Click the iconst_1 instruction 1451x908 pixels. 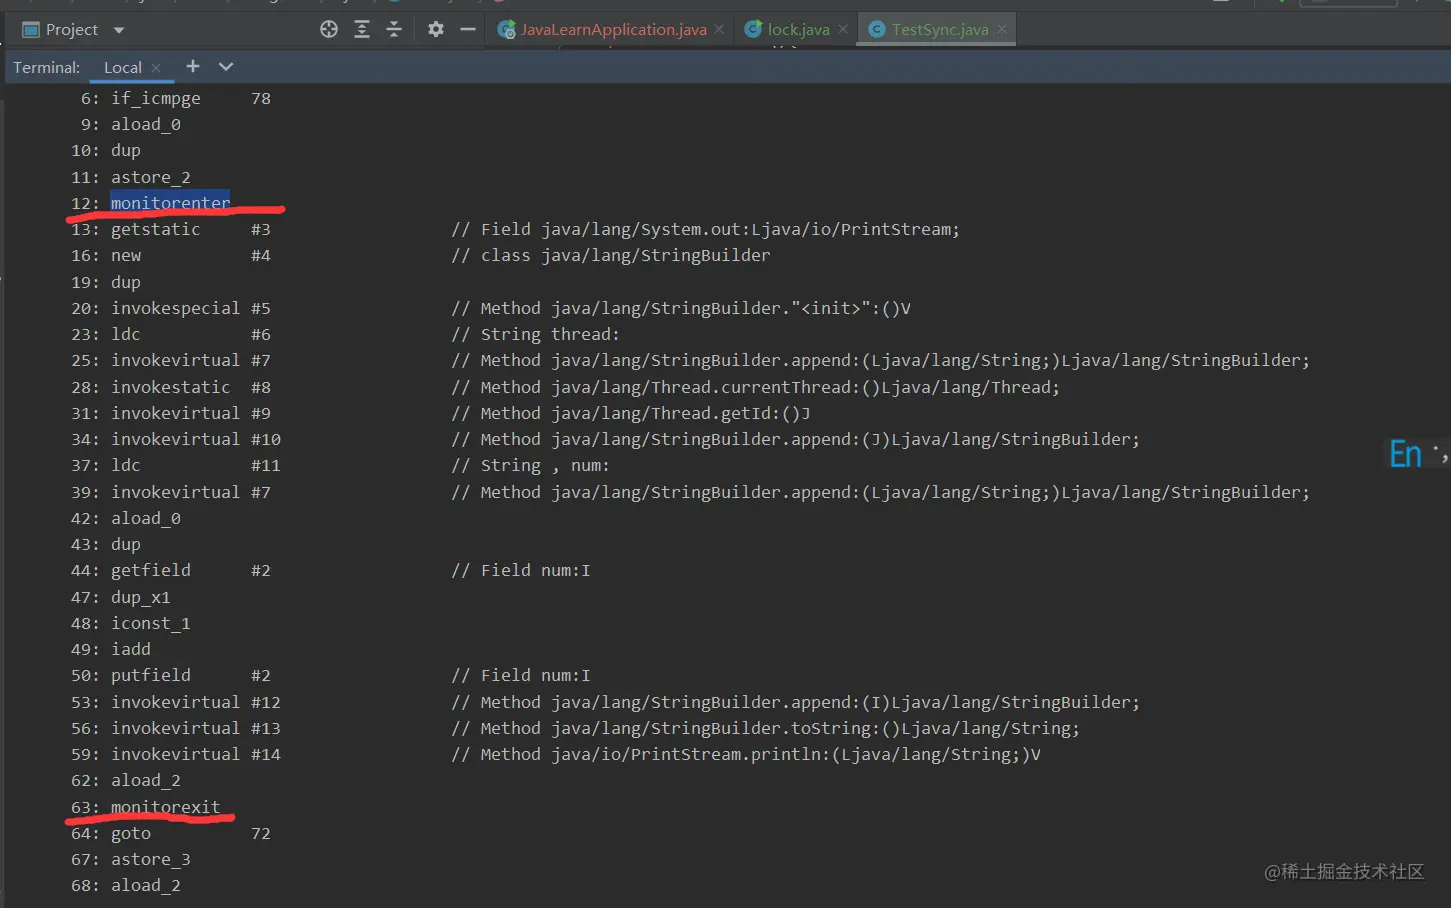(x=150, y=623)
